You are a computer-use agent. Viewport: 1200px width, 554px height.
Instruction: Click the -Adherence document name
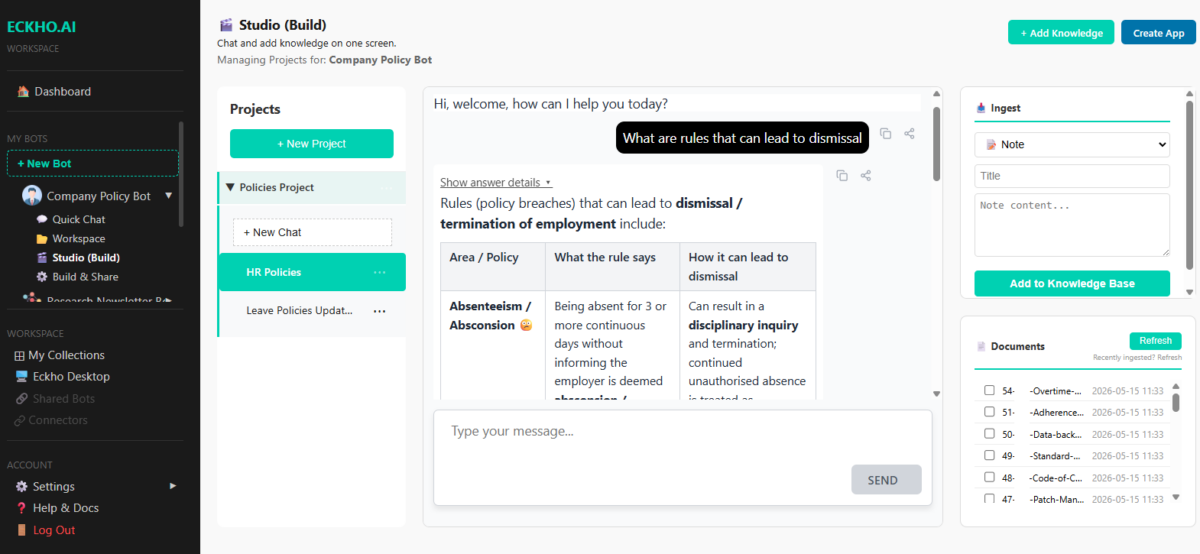coord(1056,412)
